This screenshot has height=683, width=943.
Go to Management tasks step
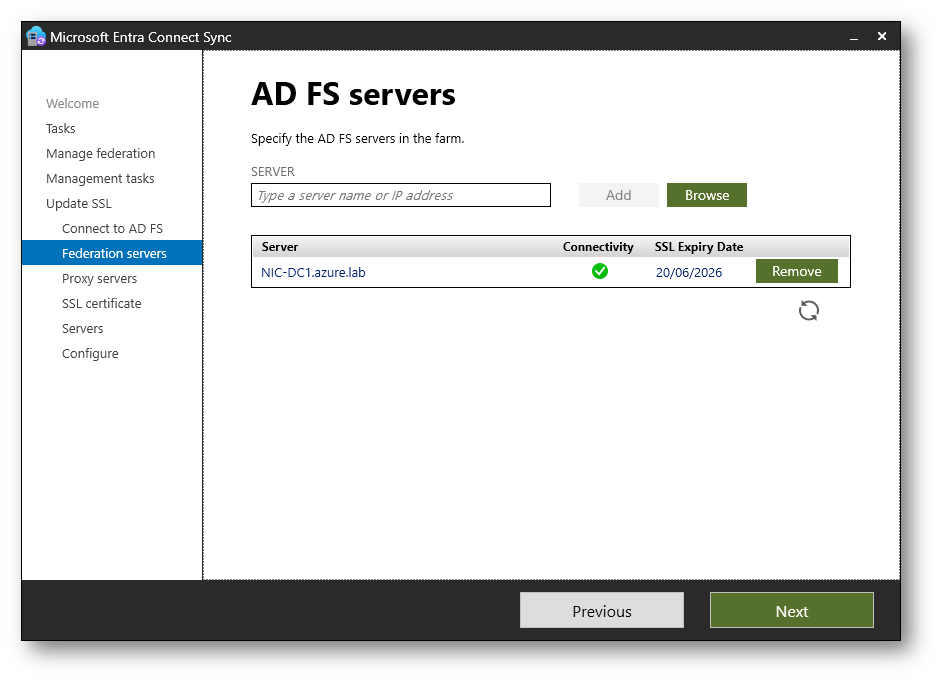(100, 178)
